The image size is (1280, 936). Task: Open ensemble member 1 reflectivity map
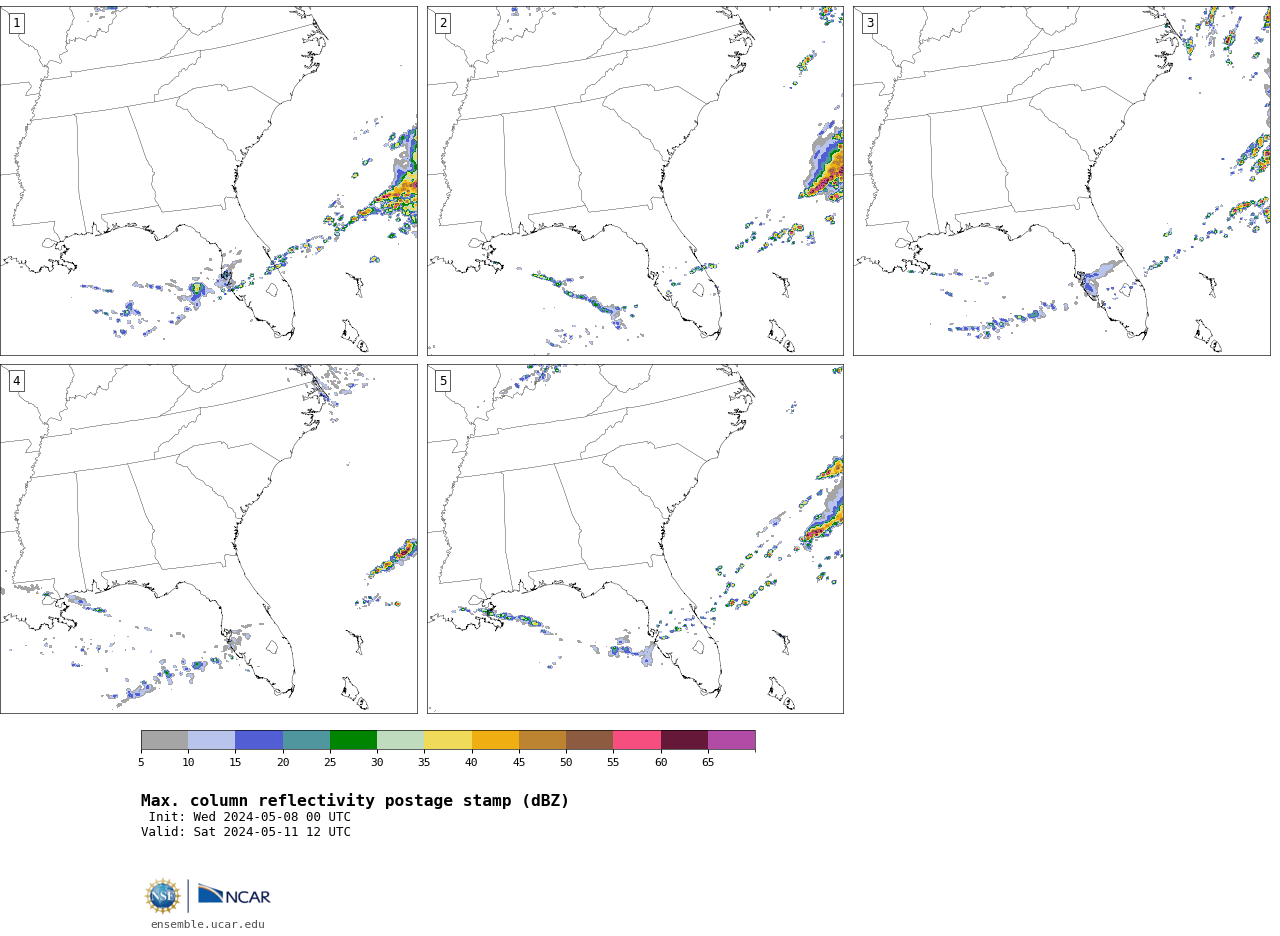click(x=208, y=181)
